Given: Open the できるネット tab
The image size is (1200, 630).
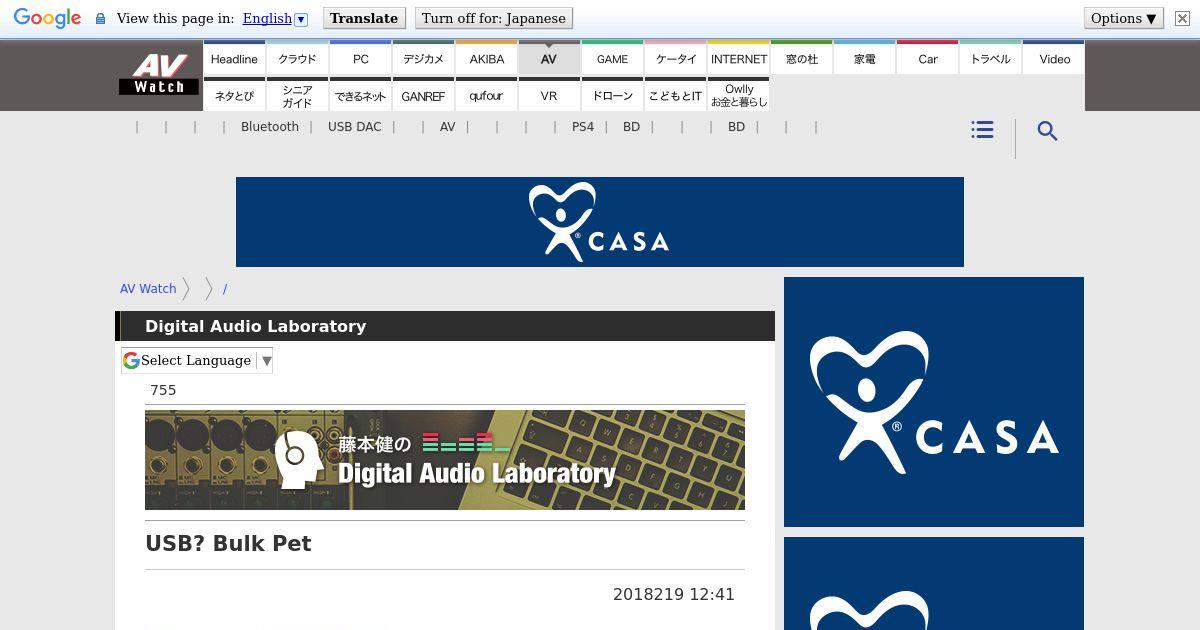Looking at the screenshot, I should 360,95.
